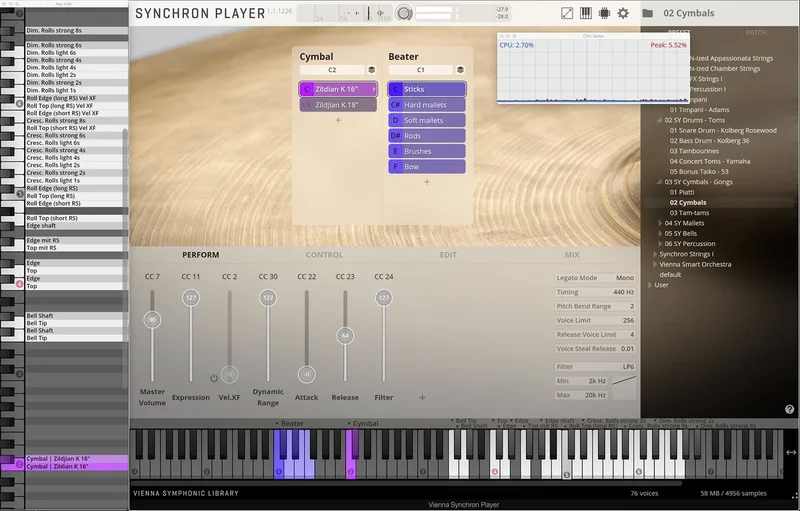The width and height of the screenshot is (800, 511).
Task: Click the Filter Max 20k Hz field
Action: click(x=582, y=395)
